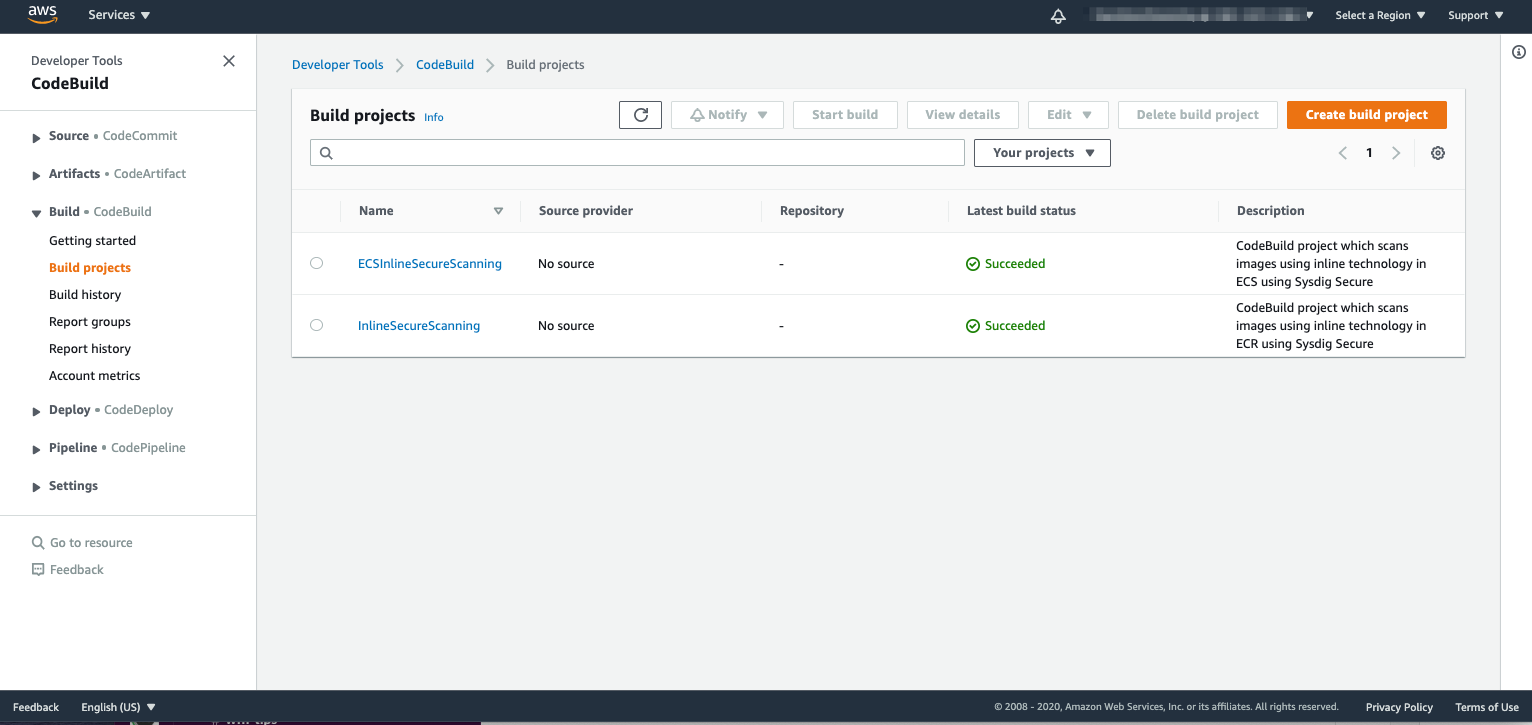Close the Developer Tools side panel
The width and height of the screenshot is (1532, 725).
229,61
